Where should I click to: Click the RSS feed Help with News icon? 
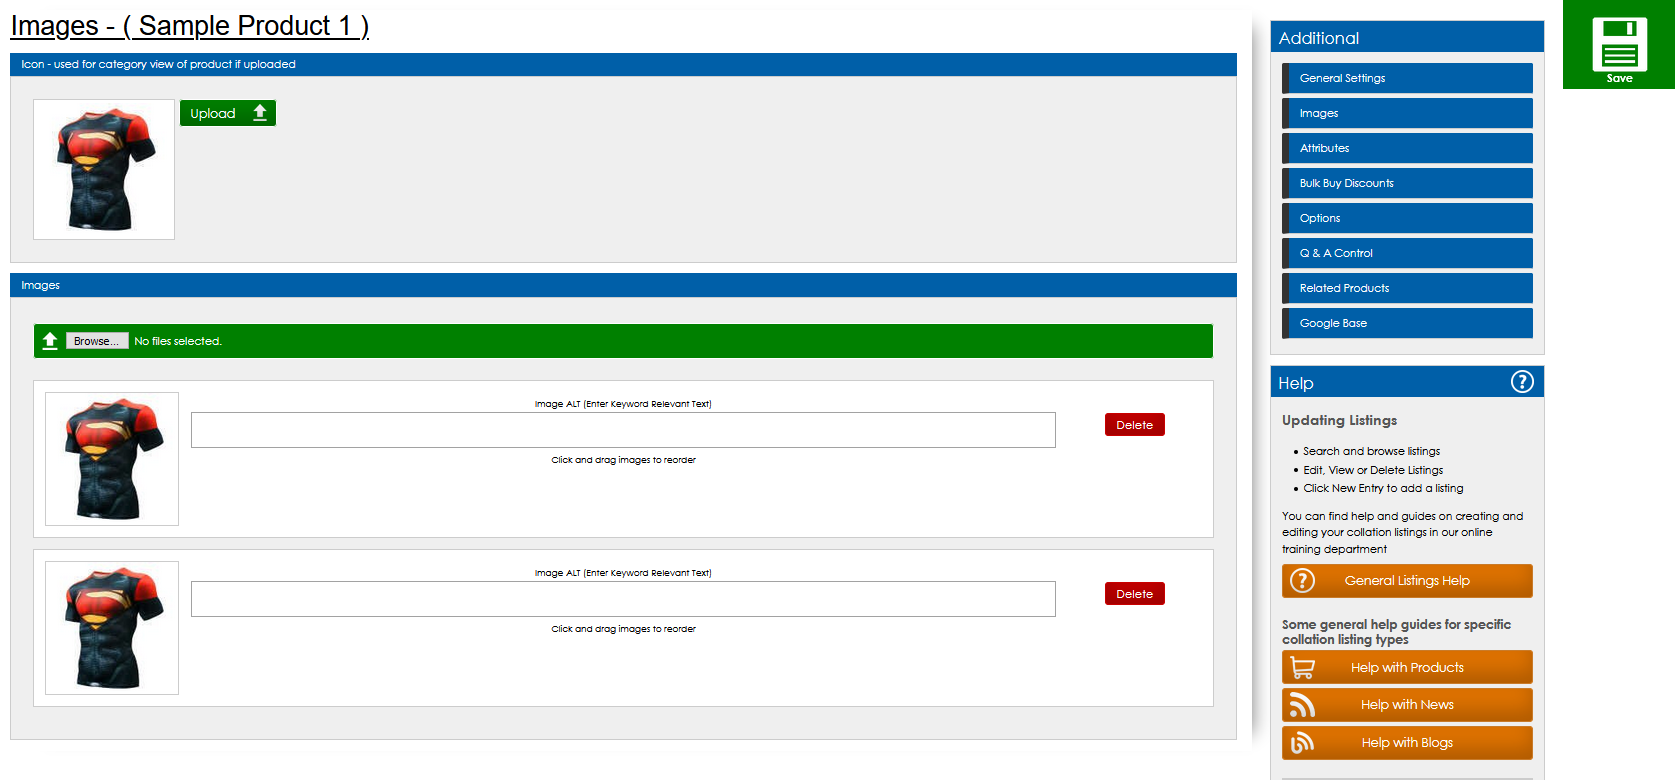pos(1302,705)
